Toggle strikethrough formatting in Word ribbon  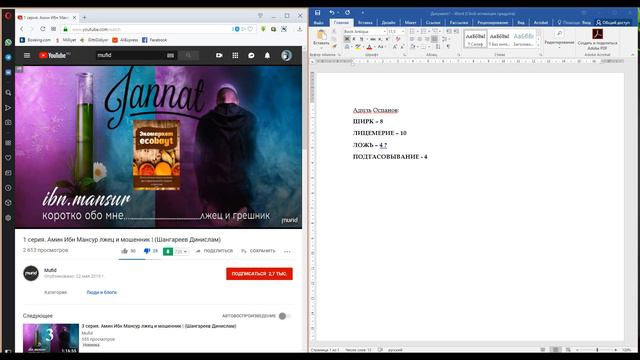pos(373,39)
